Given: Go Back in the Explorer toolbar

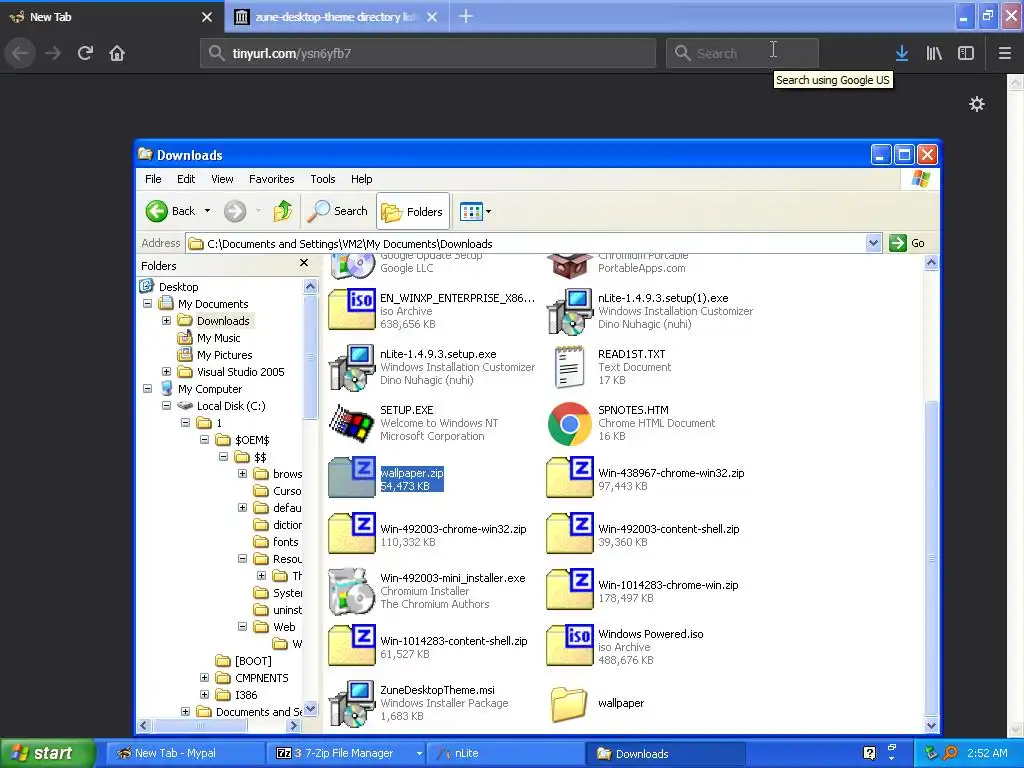Looking at the screenshot, I should [x=170, y=211].
